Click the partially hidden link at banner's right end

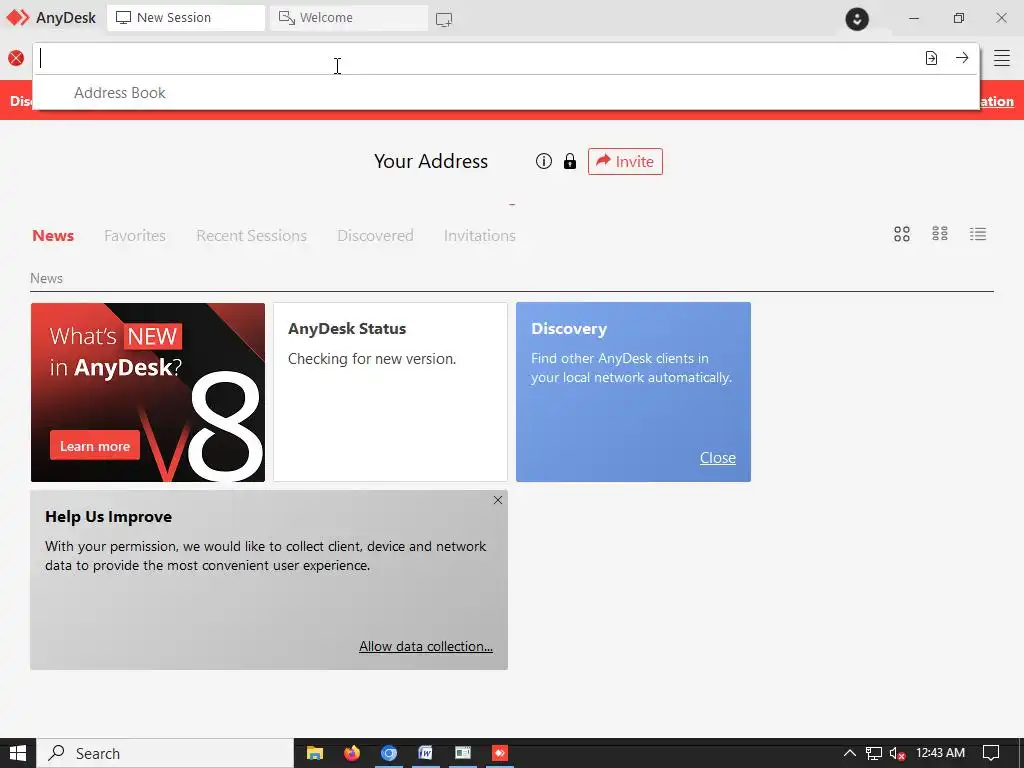click(997, 101)
